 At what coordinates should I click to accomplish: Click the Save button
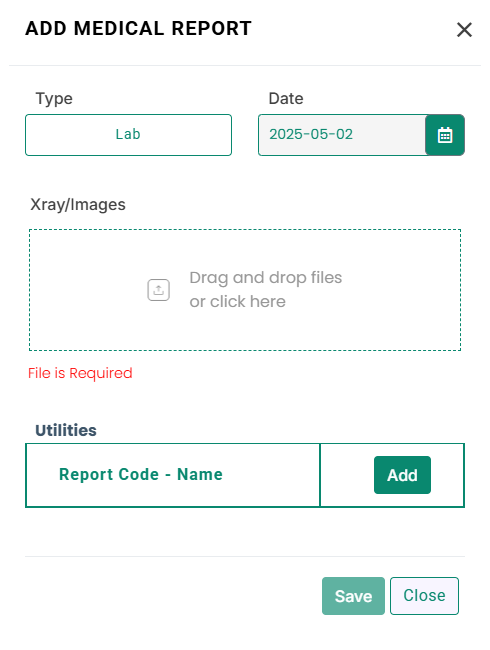coord(353,596)
